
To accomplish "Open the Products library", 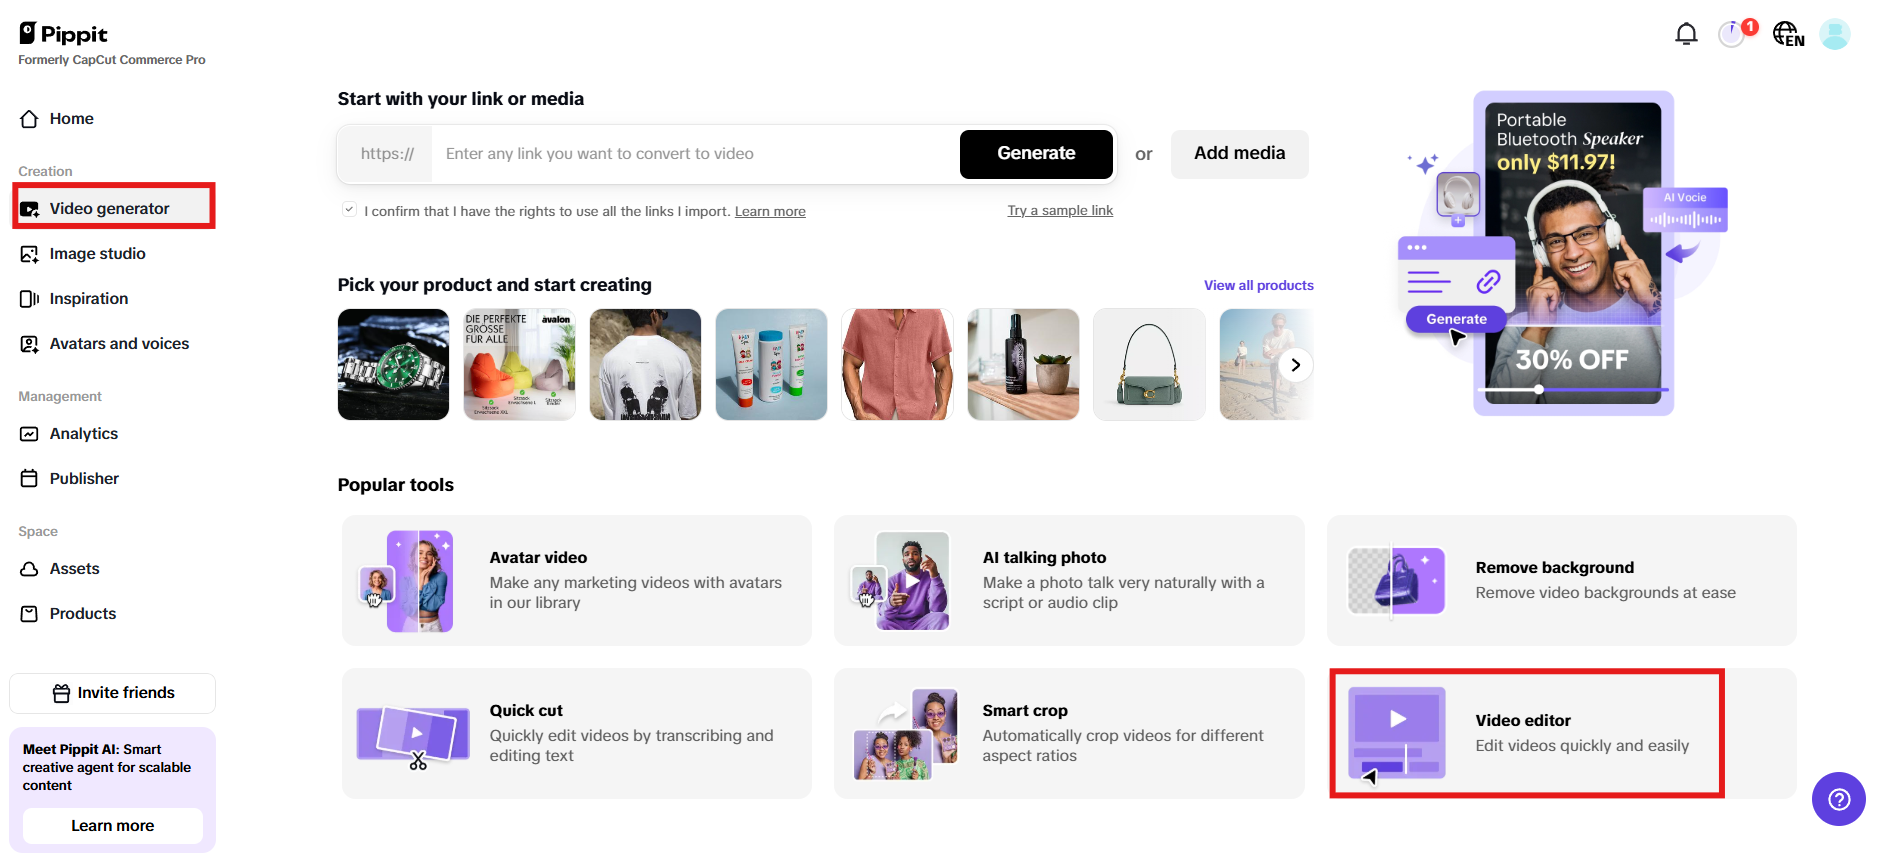I will [83, 613].
